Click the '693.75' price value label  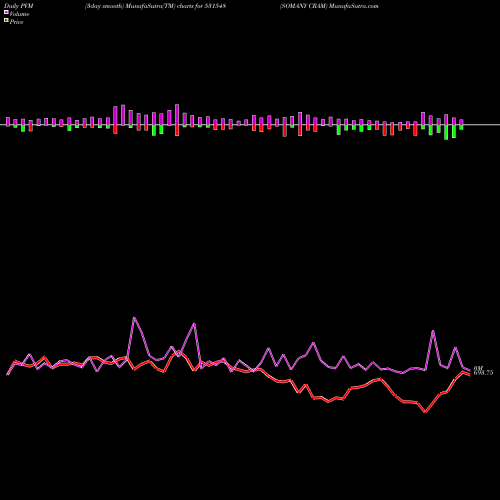(483, 373)
